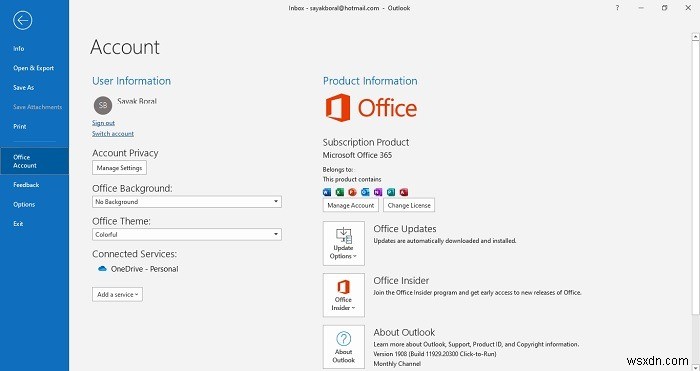
Task: Click the Product Information heading
Action: (370, 81)
